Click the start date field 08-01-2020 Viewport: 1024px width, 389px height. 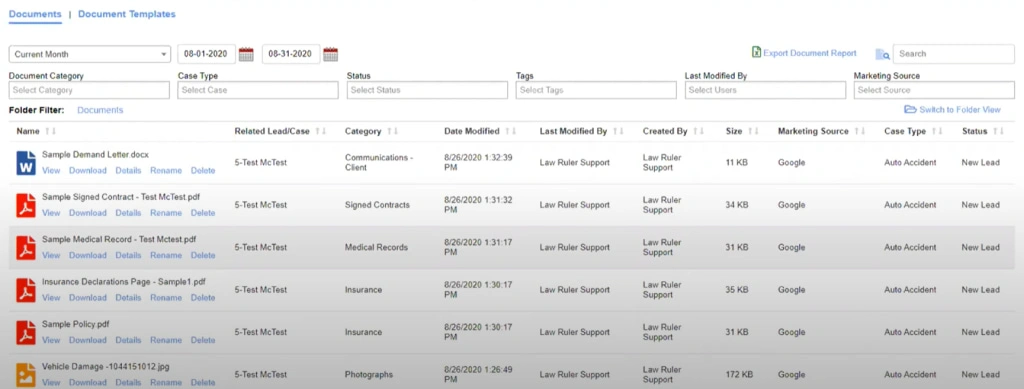point(206,54)
